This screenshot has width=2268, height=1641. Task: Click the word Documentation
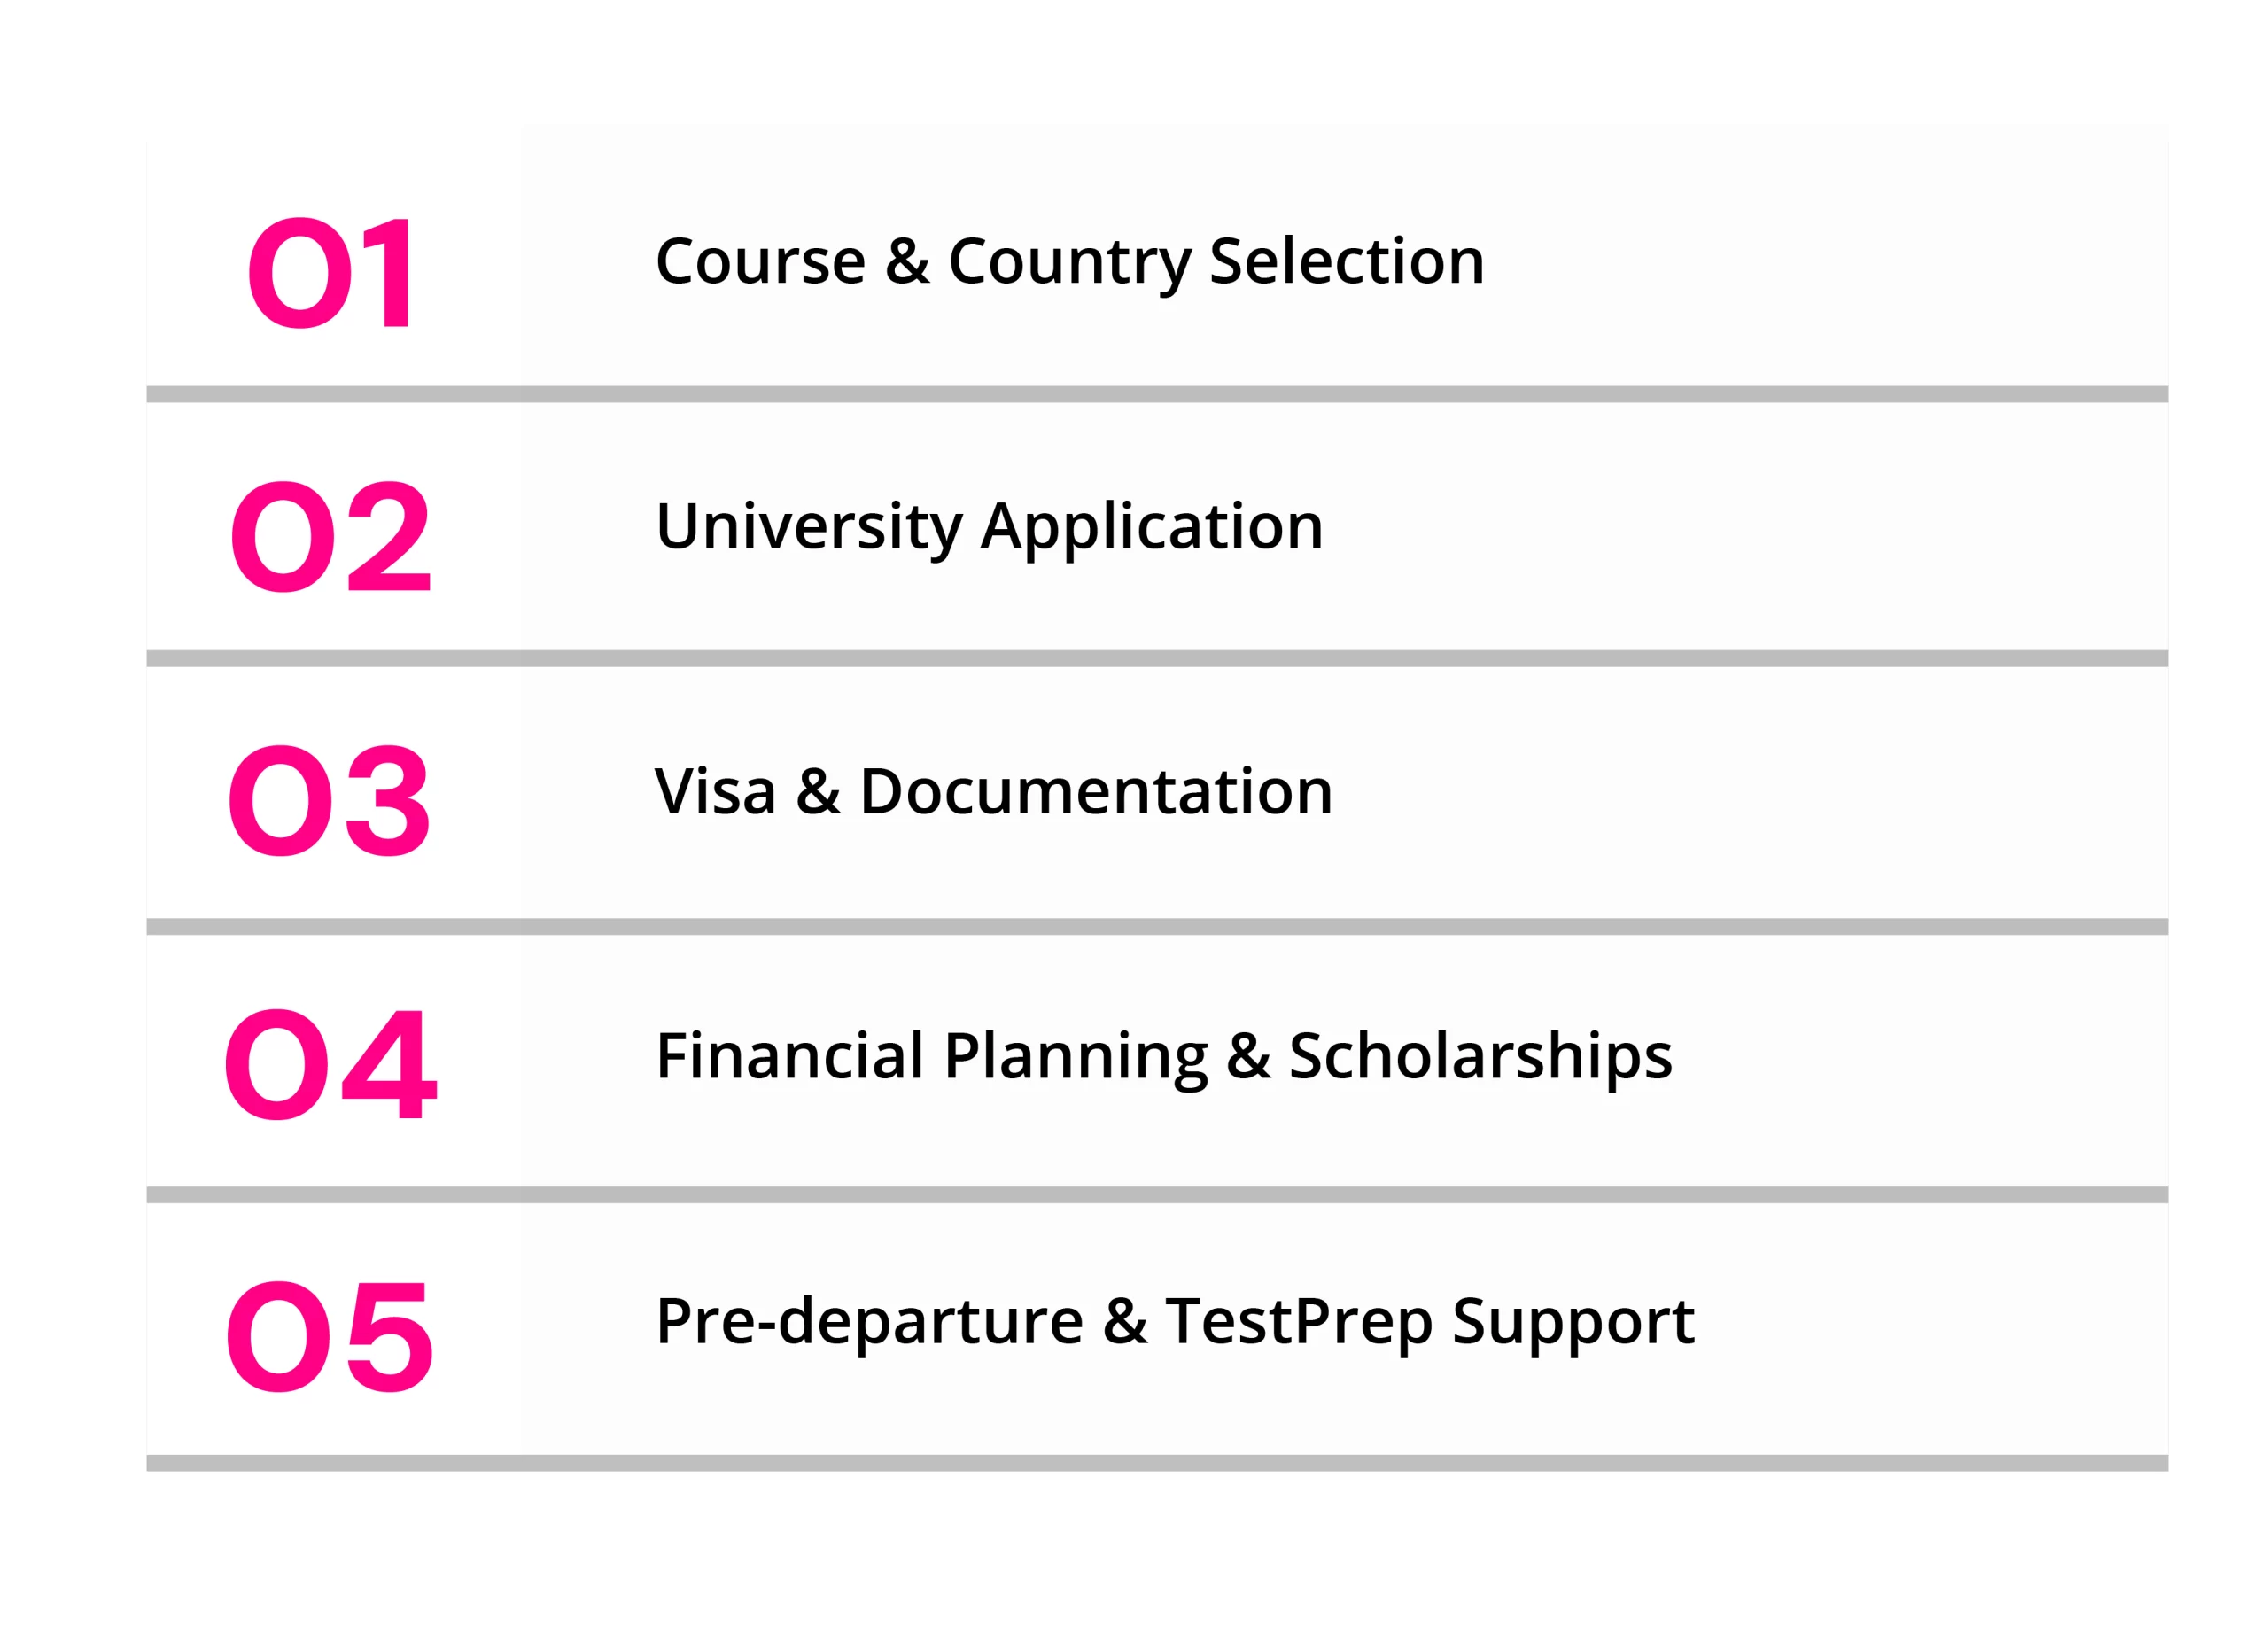click(1096, 792)
